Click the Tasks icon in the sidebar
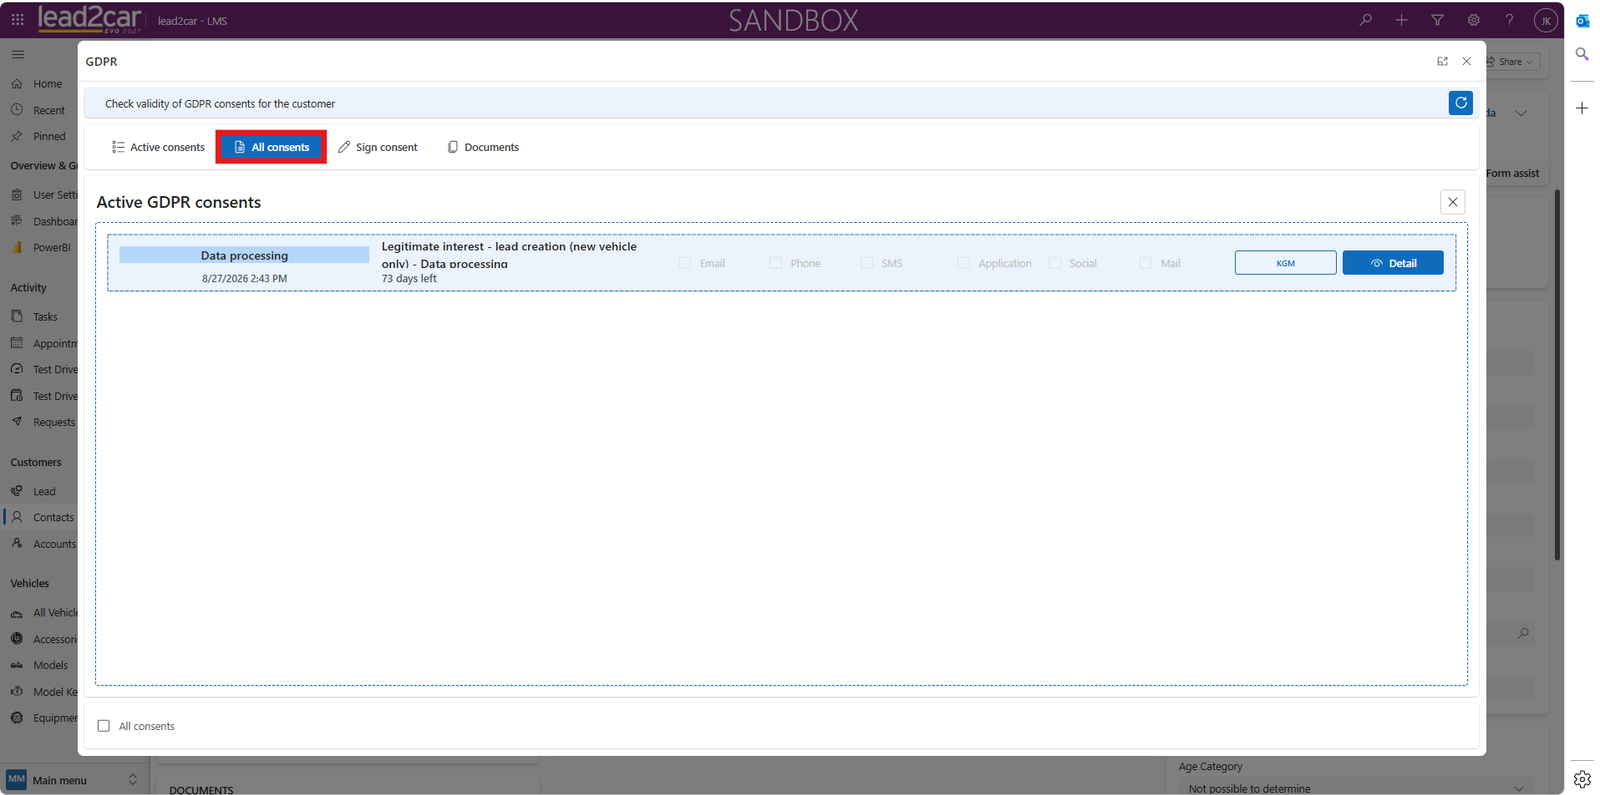The image size is (1600, 795). click(17, 316)
